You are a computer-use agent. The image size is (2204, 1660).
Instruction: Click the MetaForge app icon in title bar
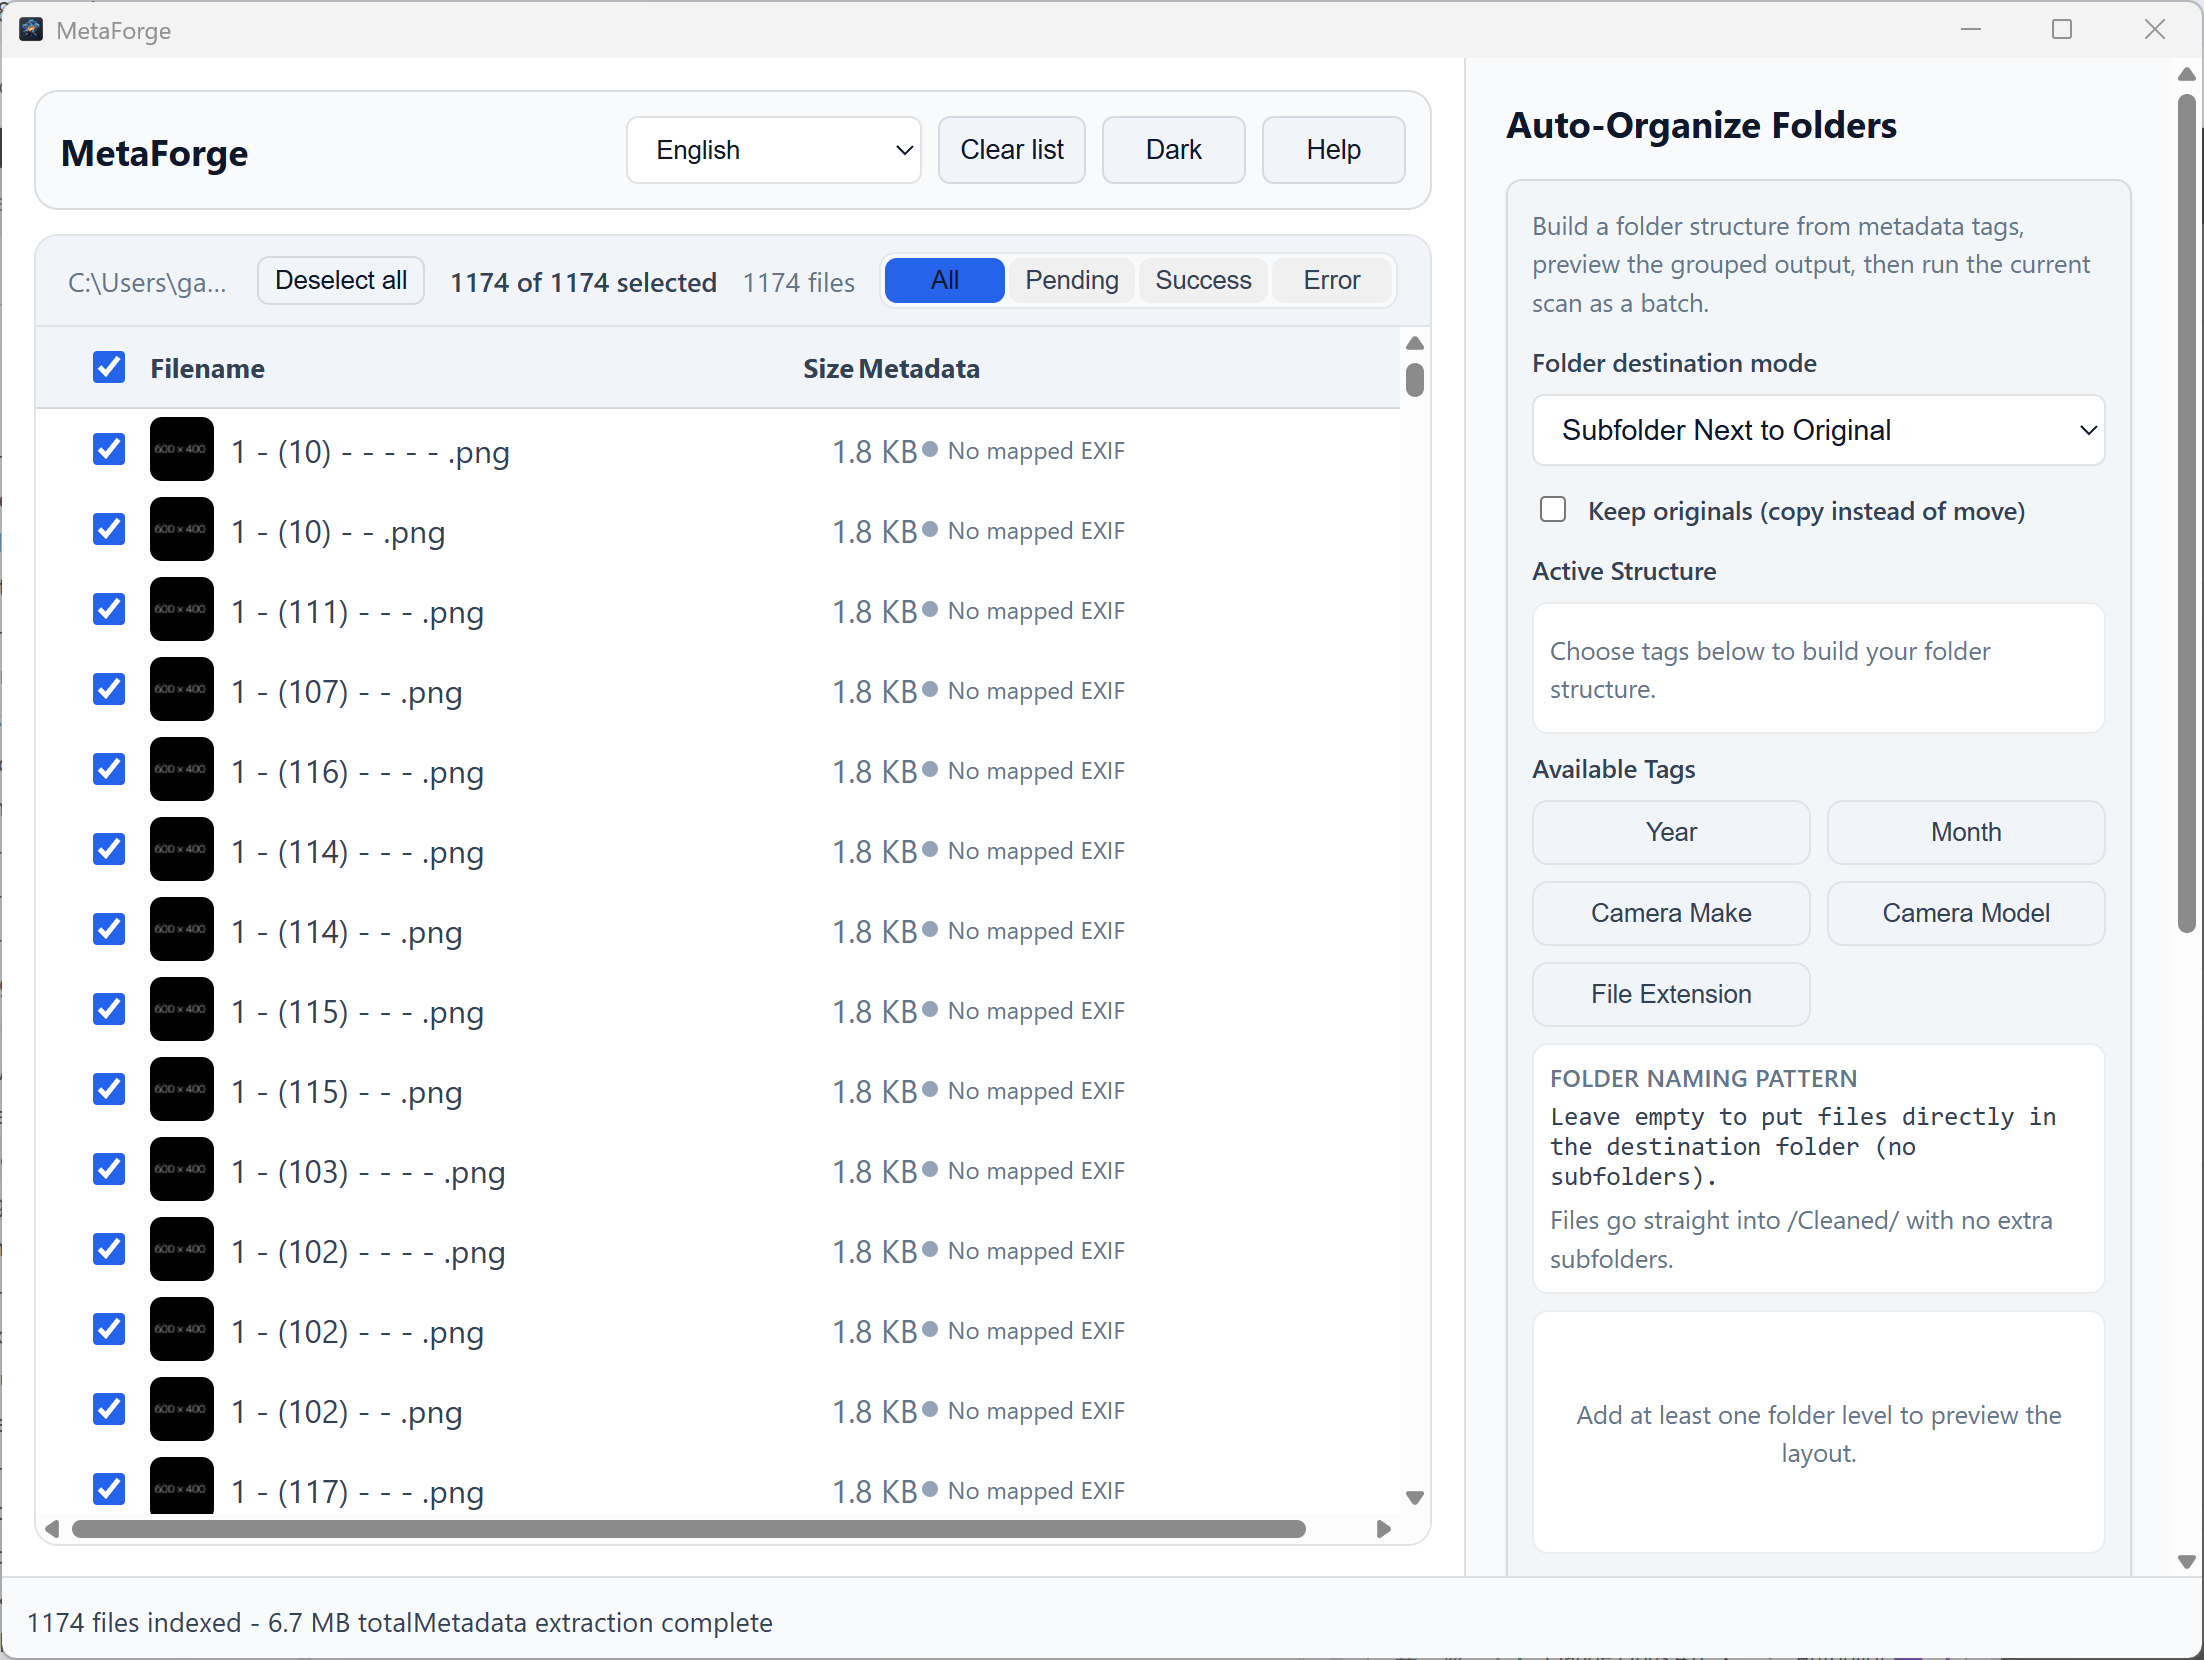[31, 29]
